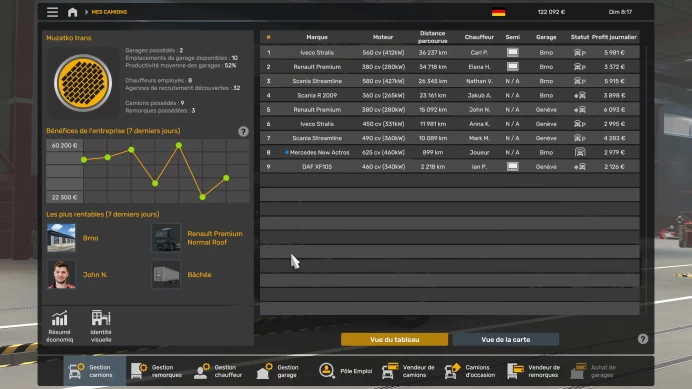The height and width of the screenshot is (389, 692).
Task: Click status icon for John N. truck row
Action: coord(579,110)
